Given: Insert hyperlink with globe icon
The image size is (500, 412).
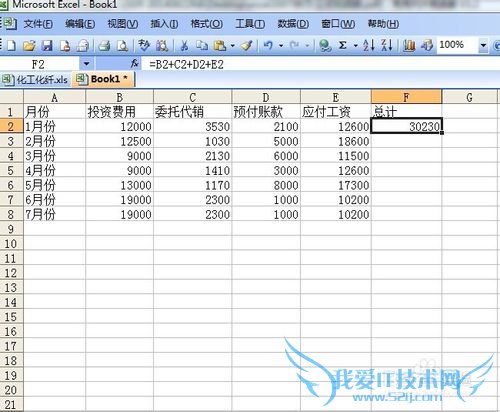Looking at the screenshot, I should (x=325, y=45).
